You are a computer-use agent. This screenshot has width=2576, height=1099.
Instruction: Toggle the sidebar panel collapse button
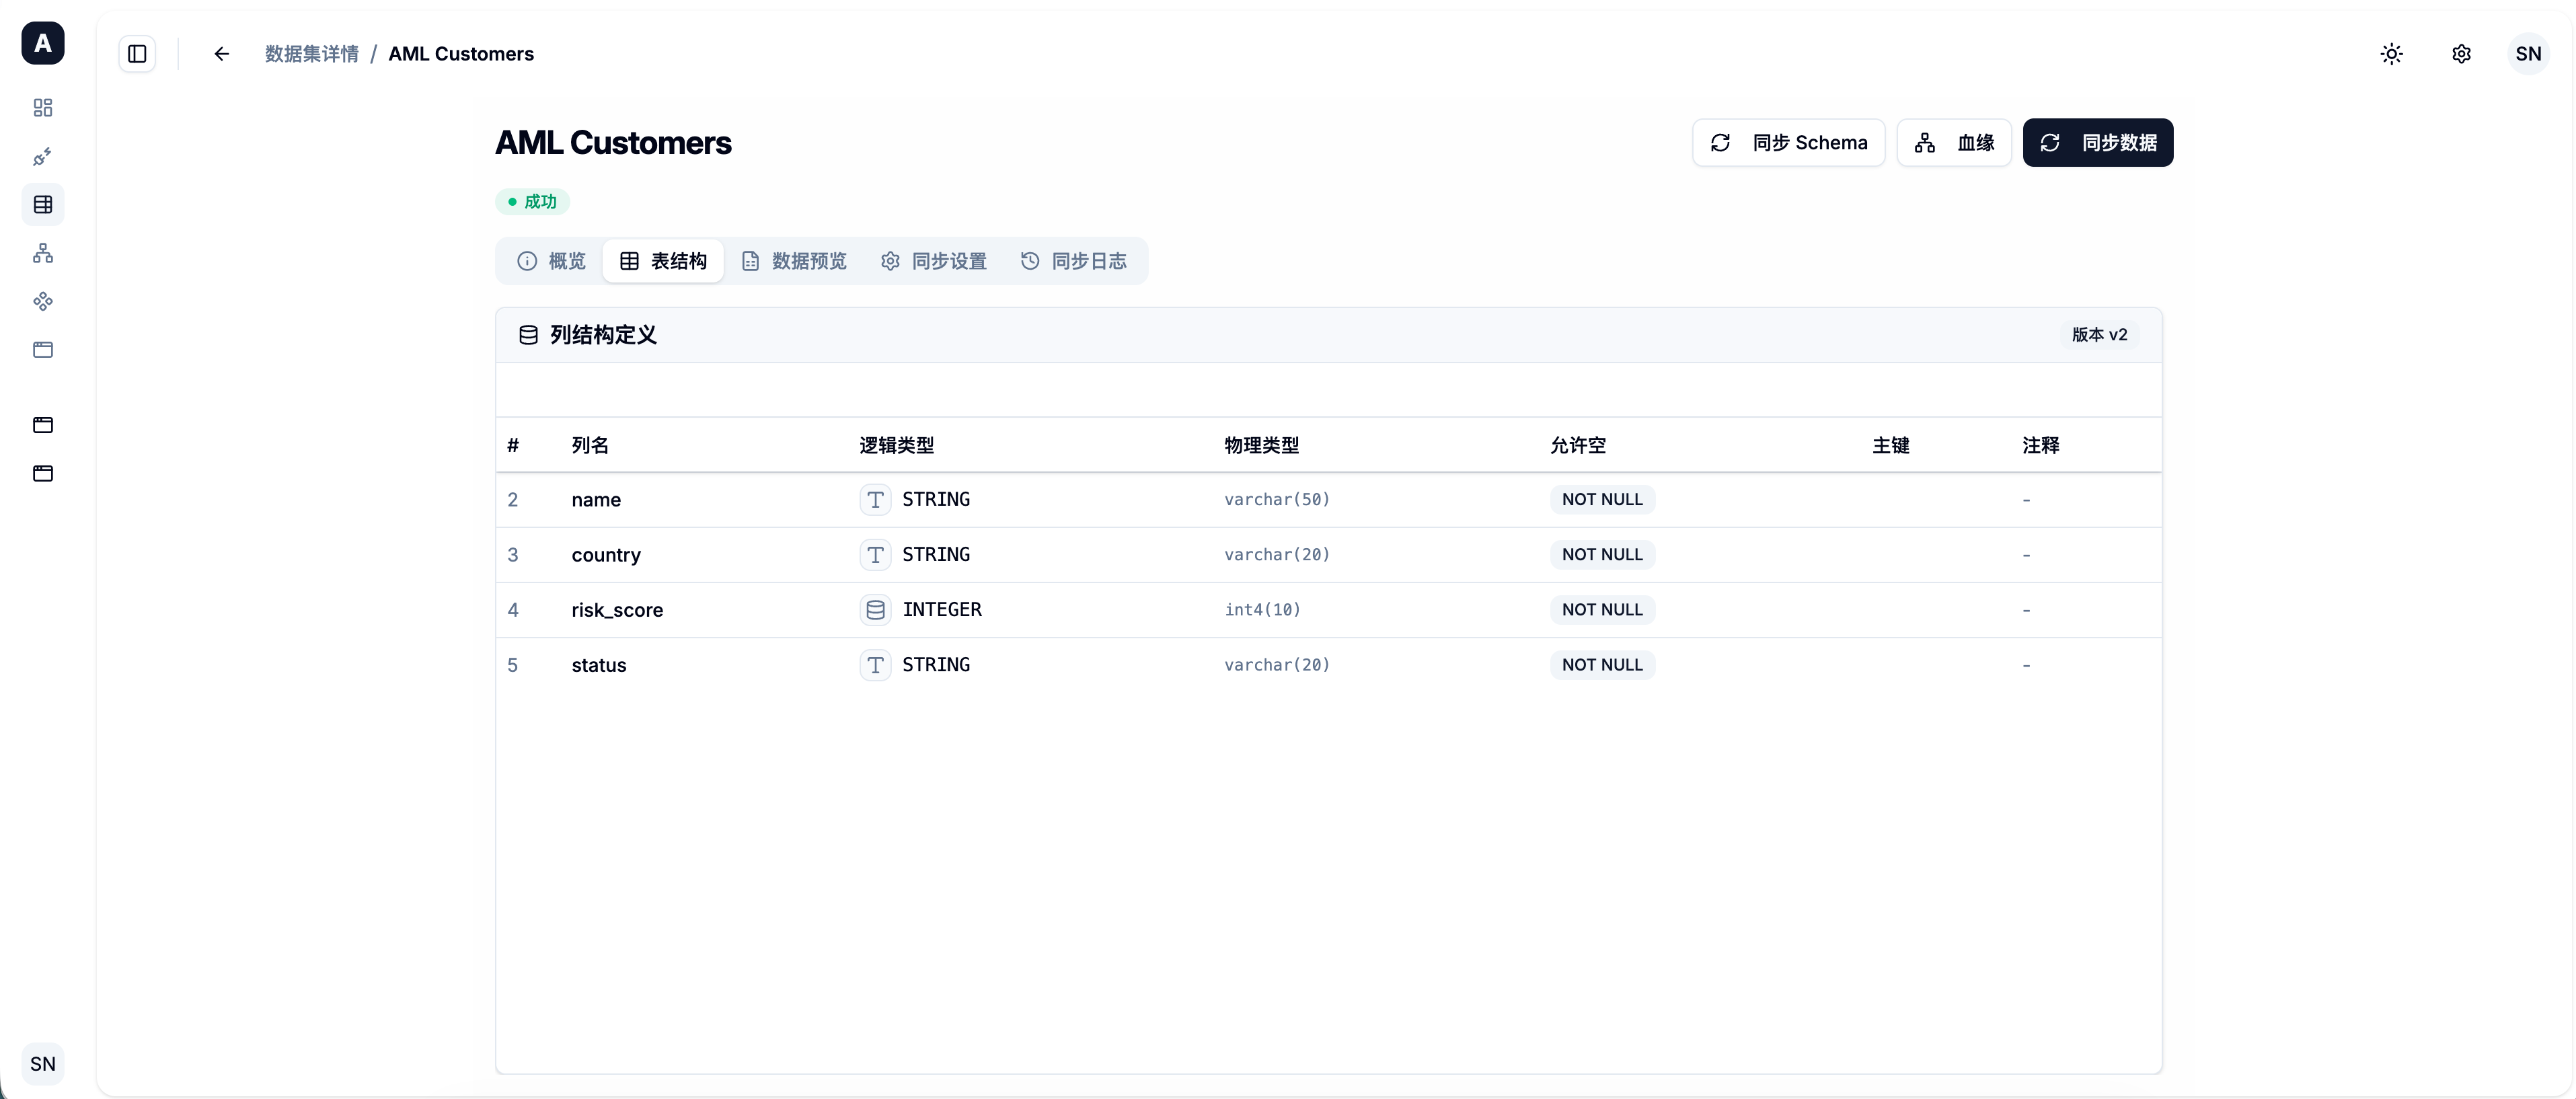click(x=137, y=54)
